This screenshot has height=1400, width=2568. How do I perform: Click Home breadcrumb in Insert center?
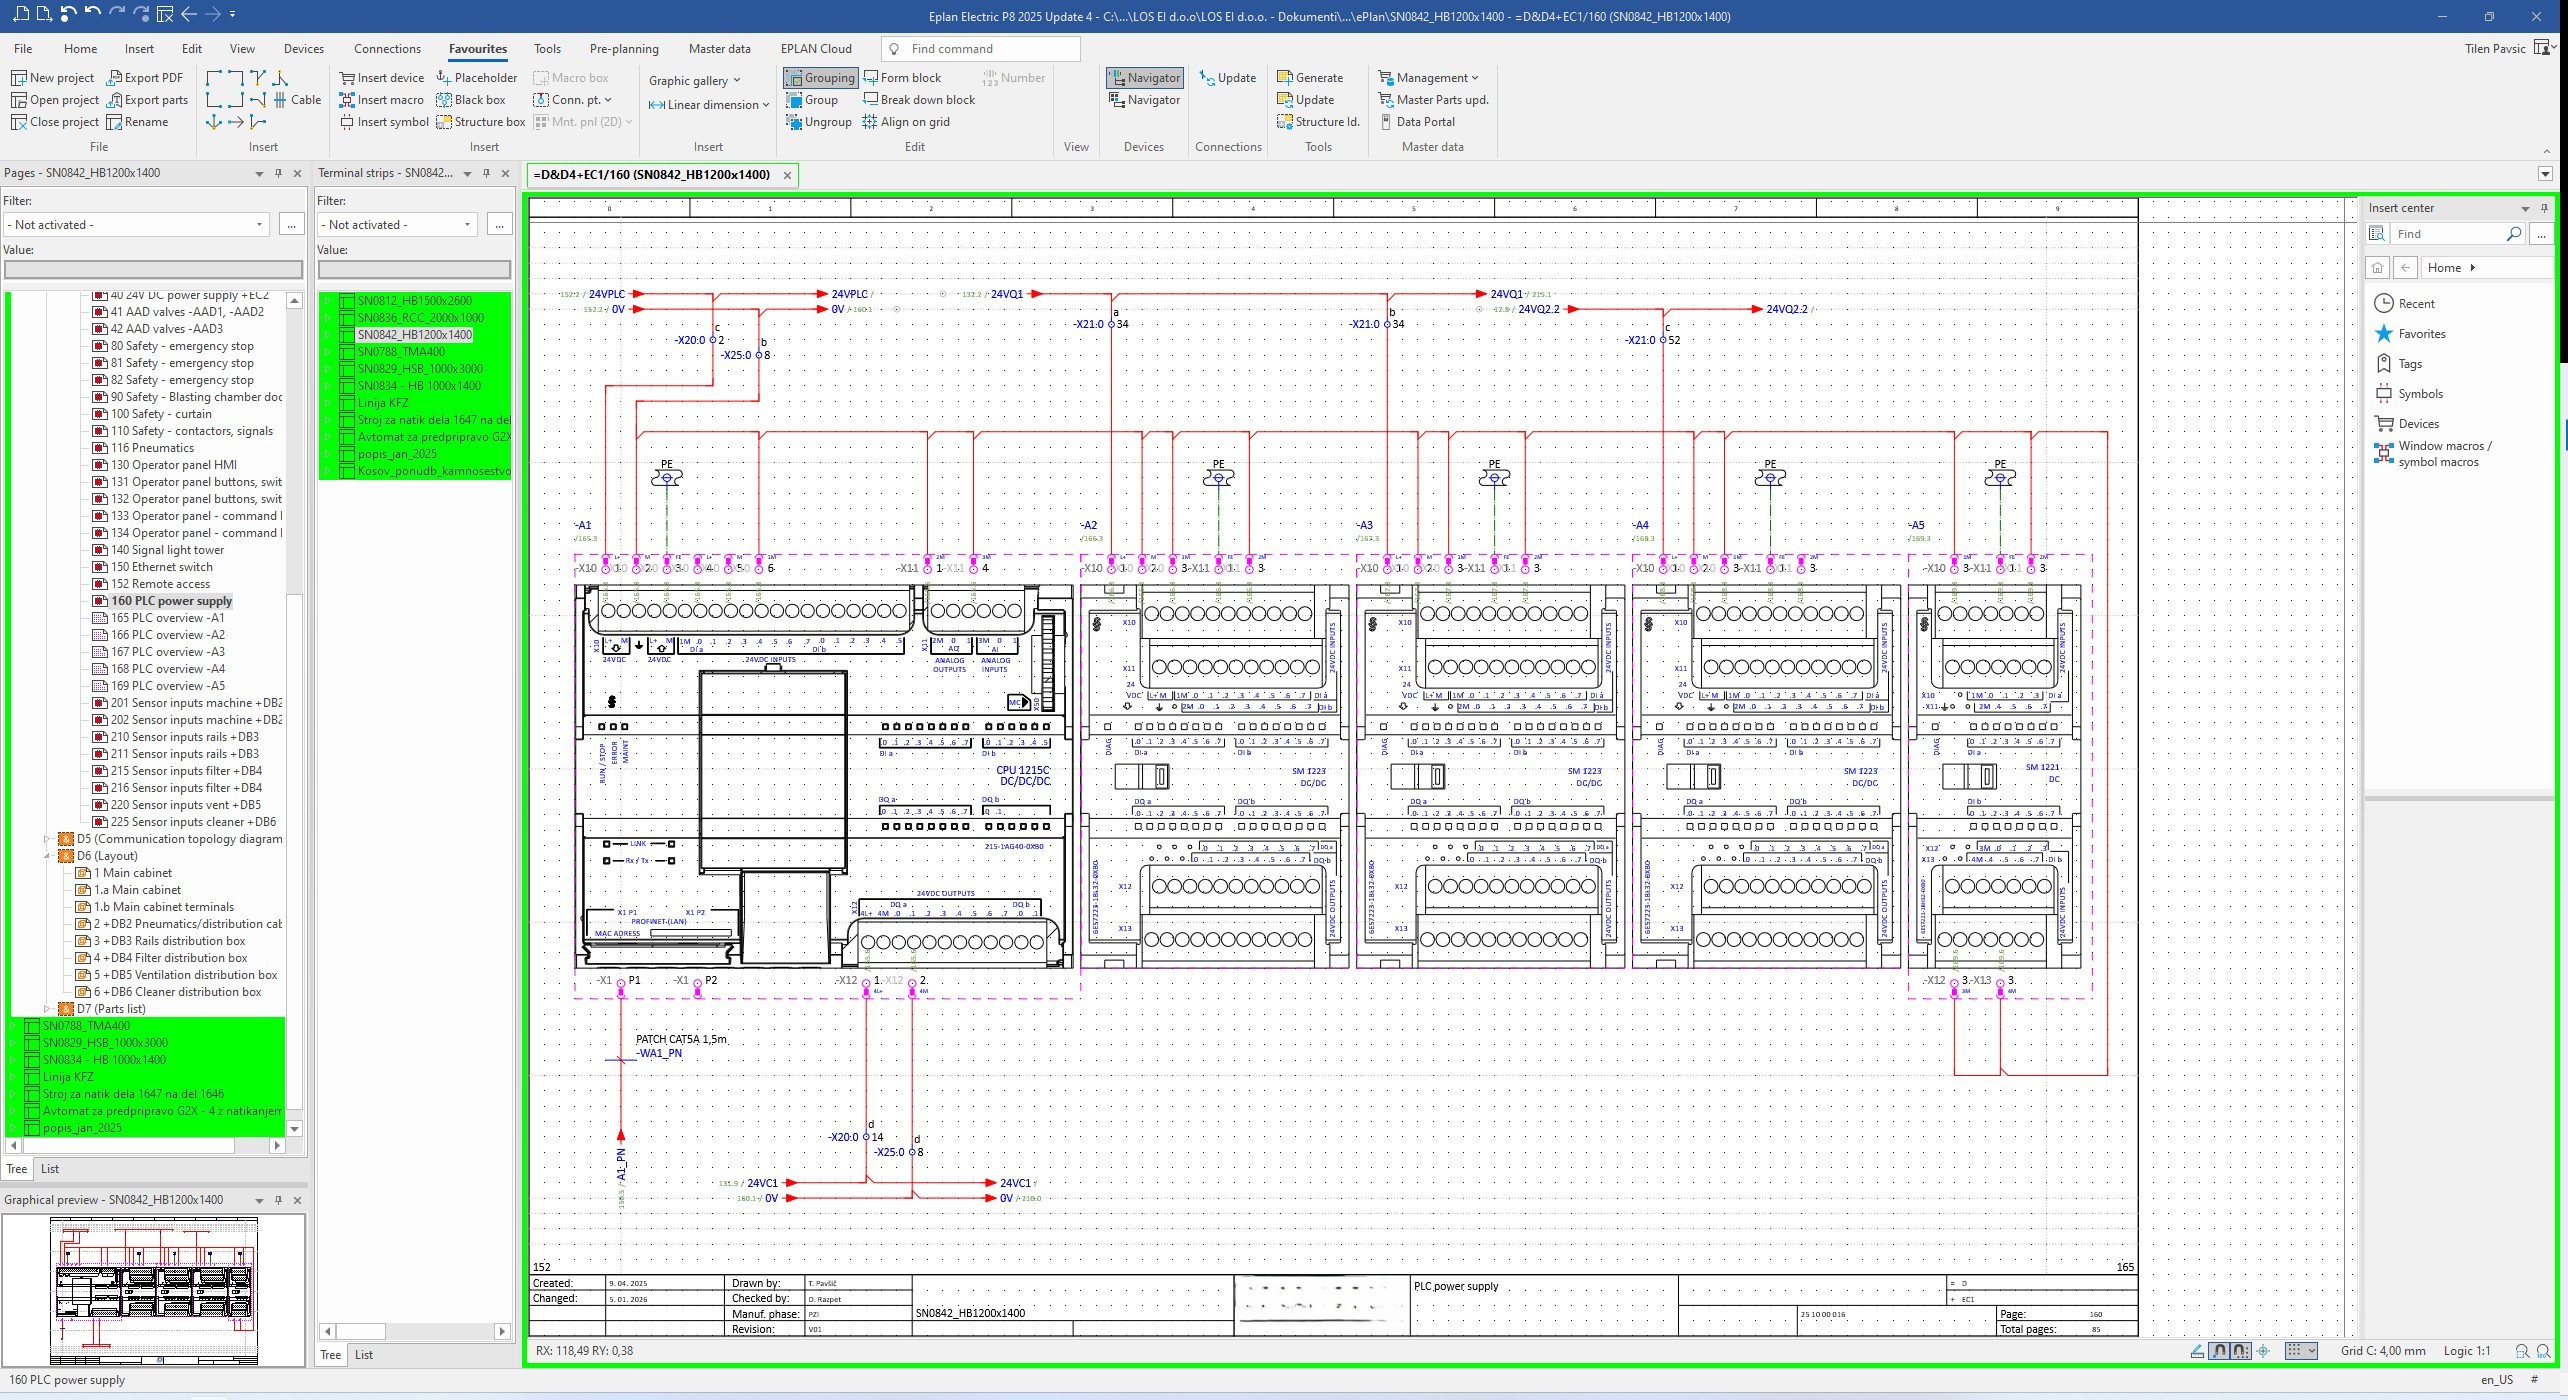(x=2443, y=268)
